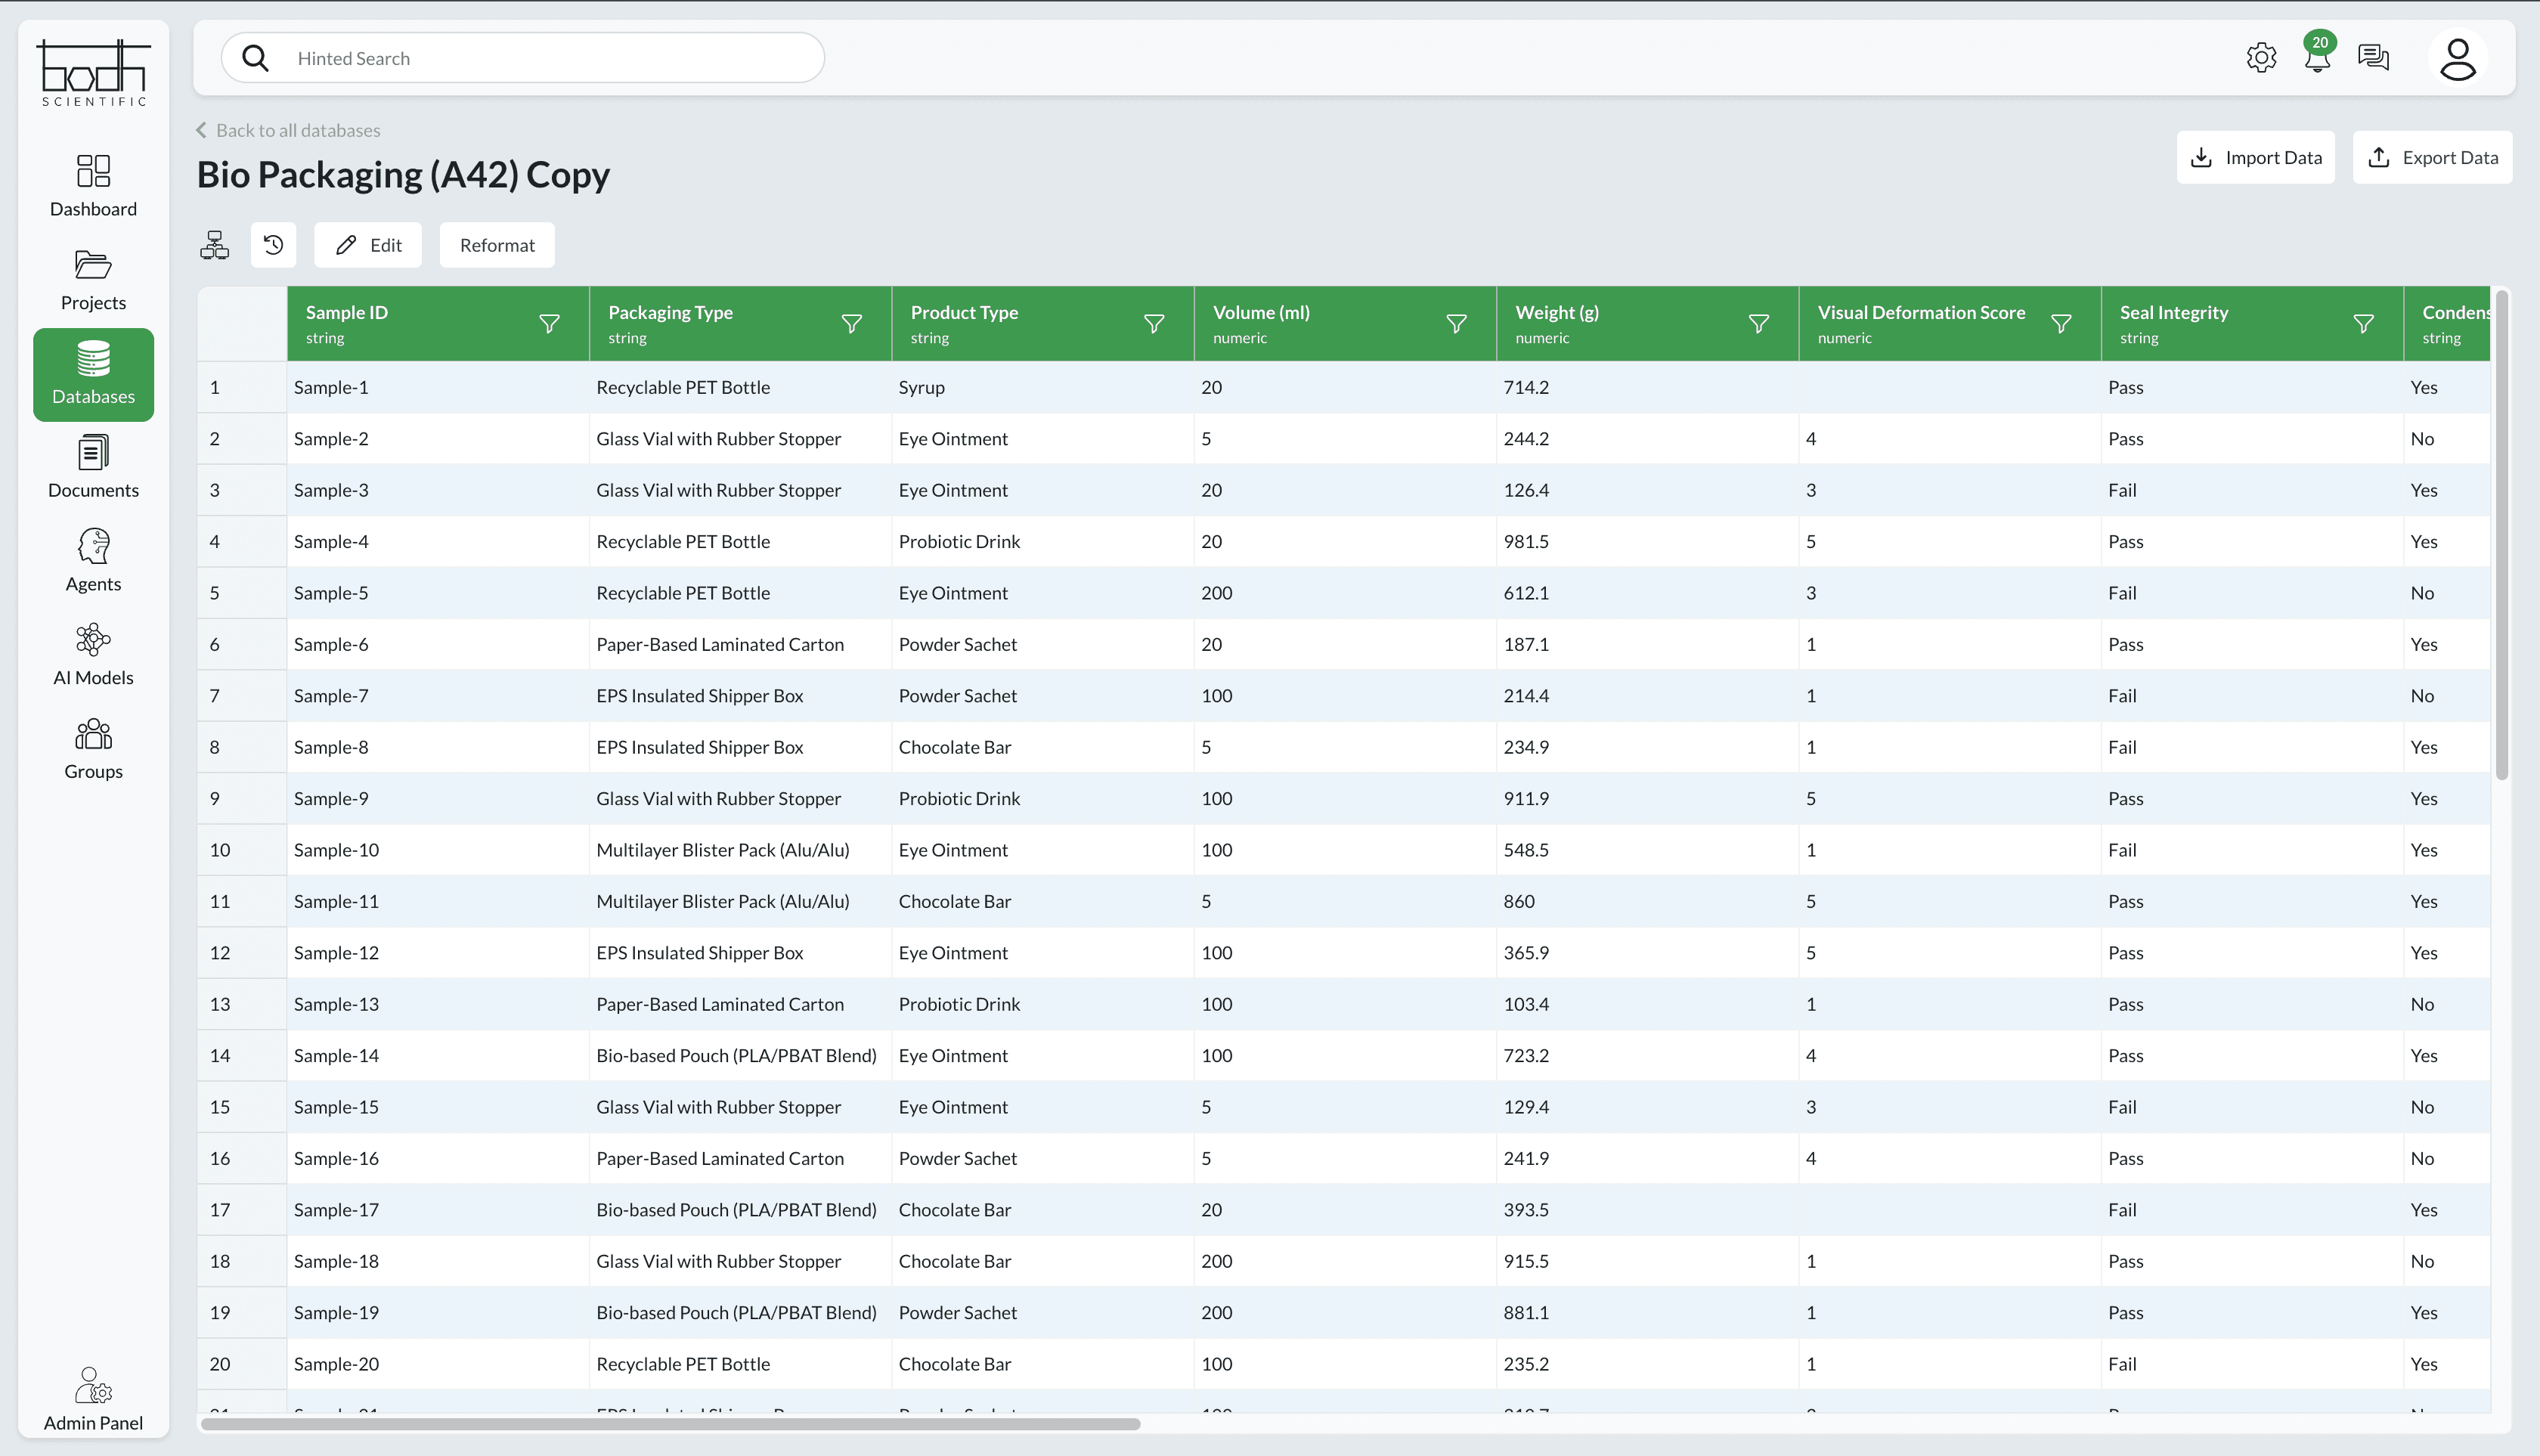2540x1456 pixels.
Task: Open filter for Volume (ml) column
Action: (x=1456, y=324)
